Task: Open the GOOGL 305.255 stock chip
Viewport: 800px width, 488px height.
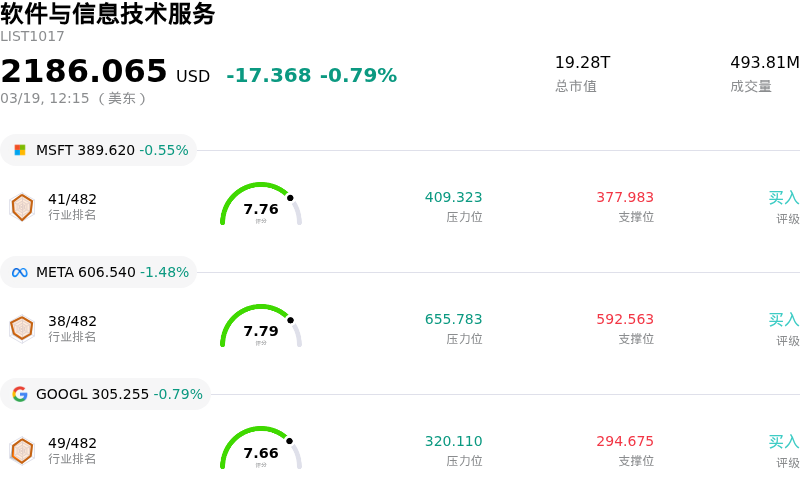Action: point(105,394)
